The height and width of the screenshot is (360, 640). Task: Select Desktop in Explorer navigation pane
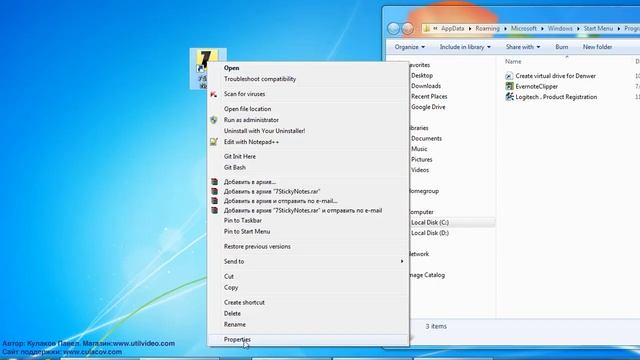click(x=422, y=76)
